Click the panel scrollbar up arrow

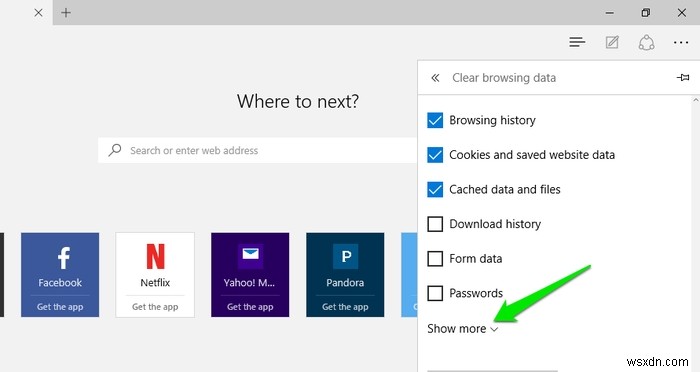[696, 100]
